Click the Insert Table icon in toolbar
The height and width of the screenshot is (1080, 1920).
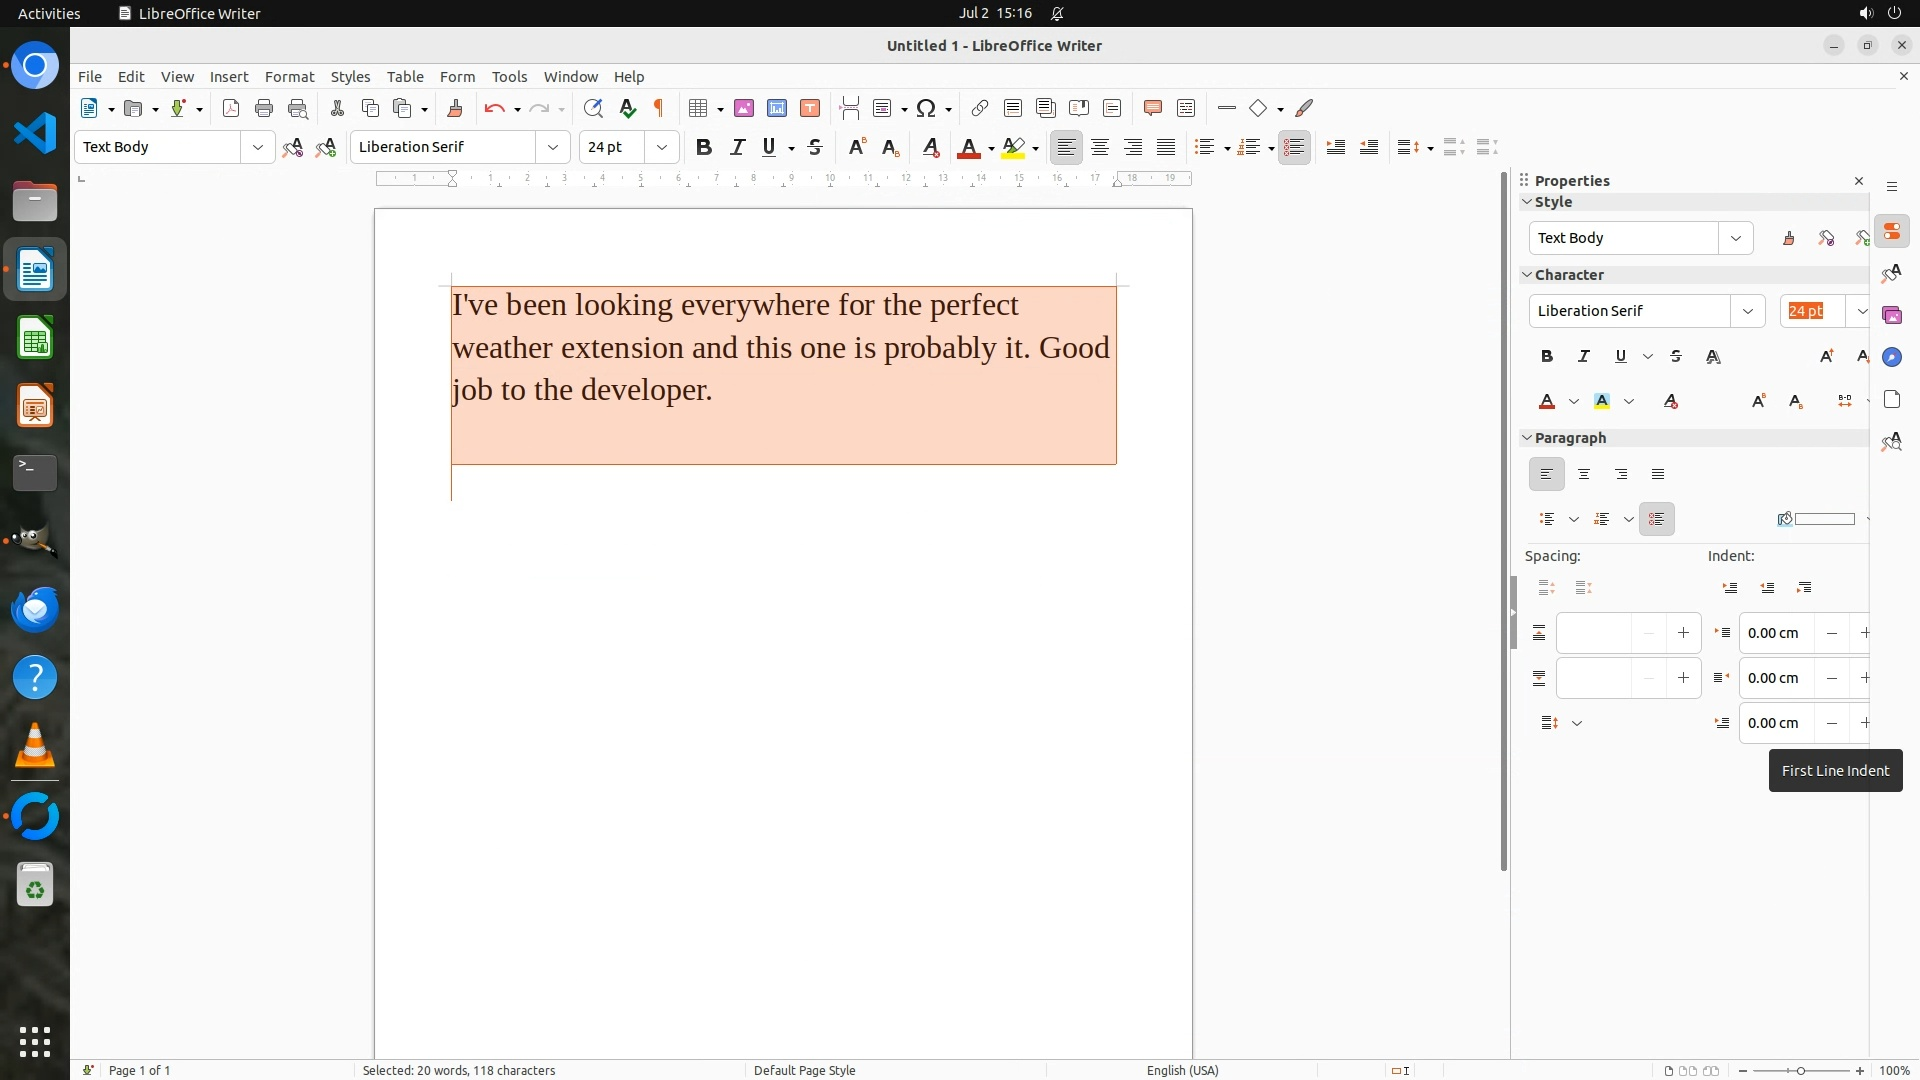pyautogui.click(x=698, y=108)
